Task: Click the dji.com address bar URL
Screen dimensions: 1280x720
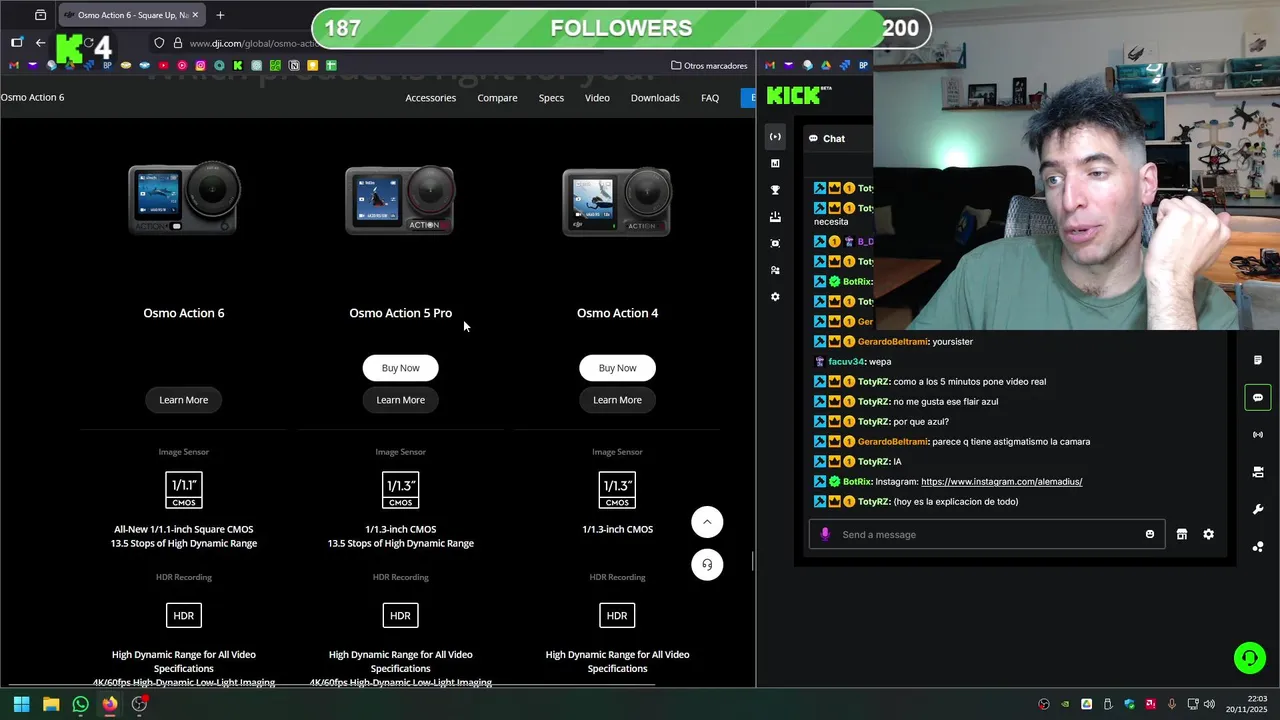Action: tap(253, 43)
